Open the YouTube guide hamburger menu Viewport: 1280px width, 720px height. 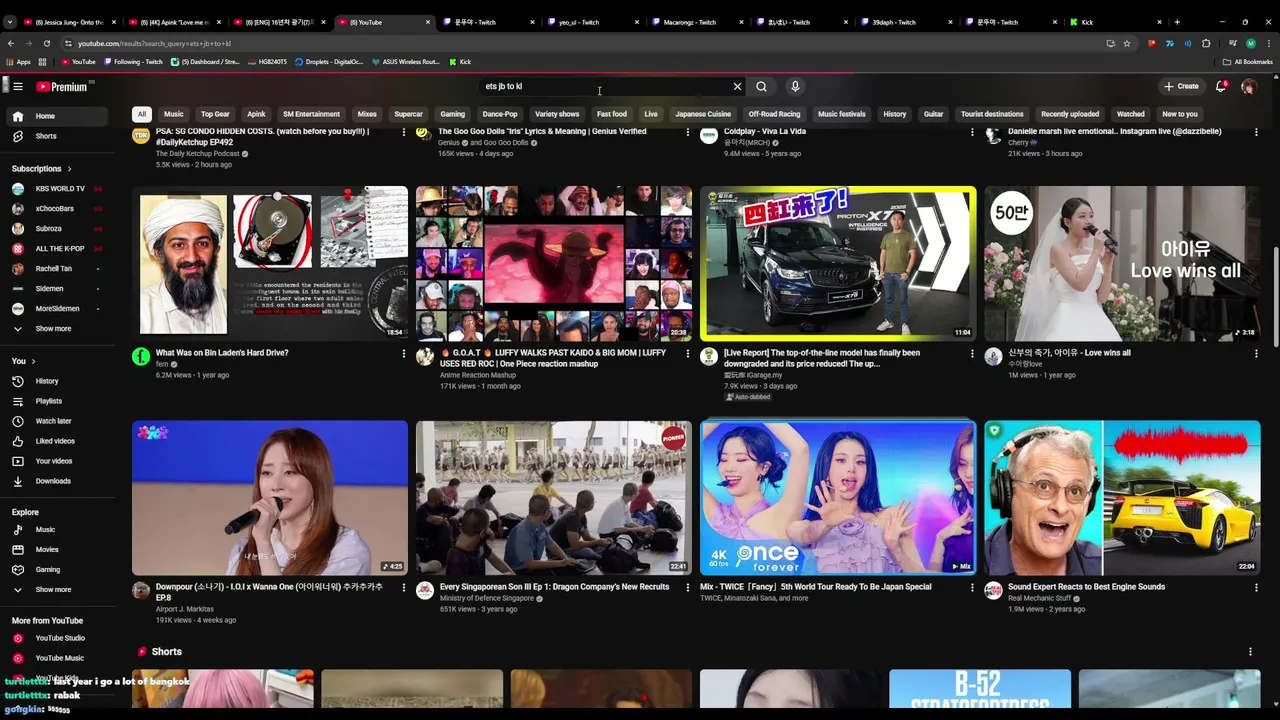[x=17, y=86]
